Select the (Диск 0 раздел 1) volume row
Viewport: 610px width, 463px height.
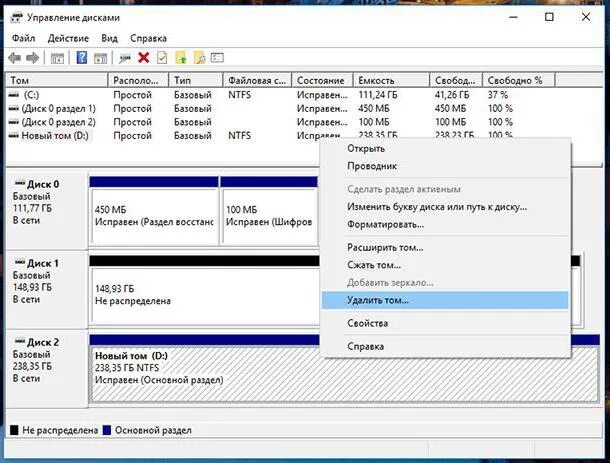pos(280,108)
